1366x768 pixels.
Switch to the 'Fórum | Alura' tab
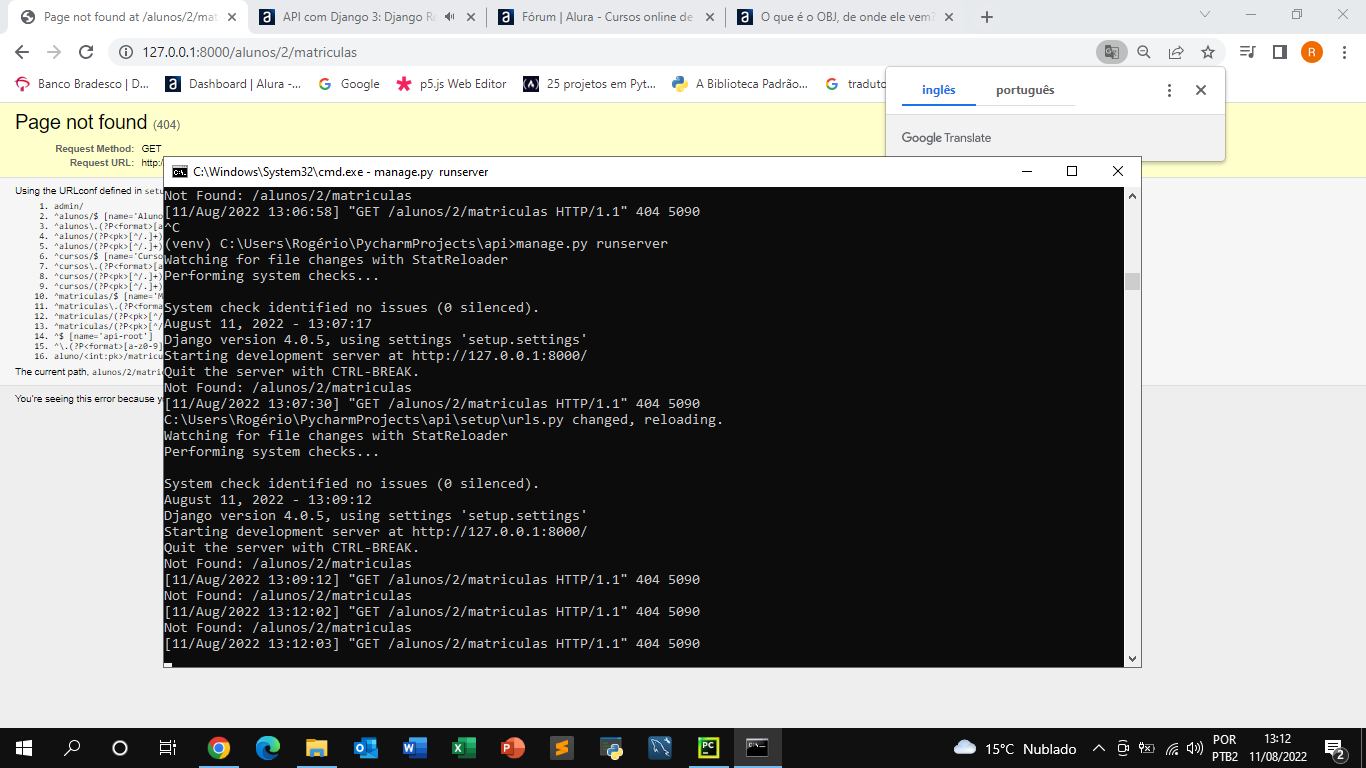coord(605,17)
